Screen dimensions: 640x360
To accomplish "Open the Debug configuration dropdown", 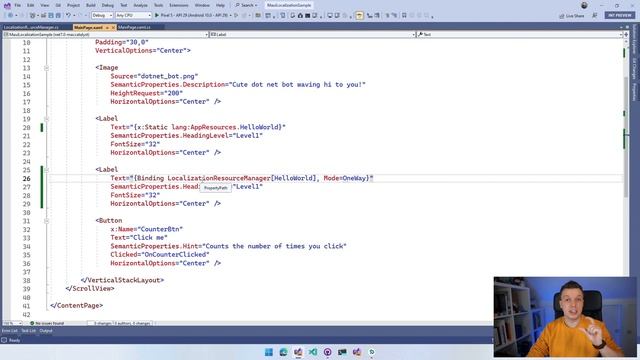I will pyautogui.click(x=102, y=16).
